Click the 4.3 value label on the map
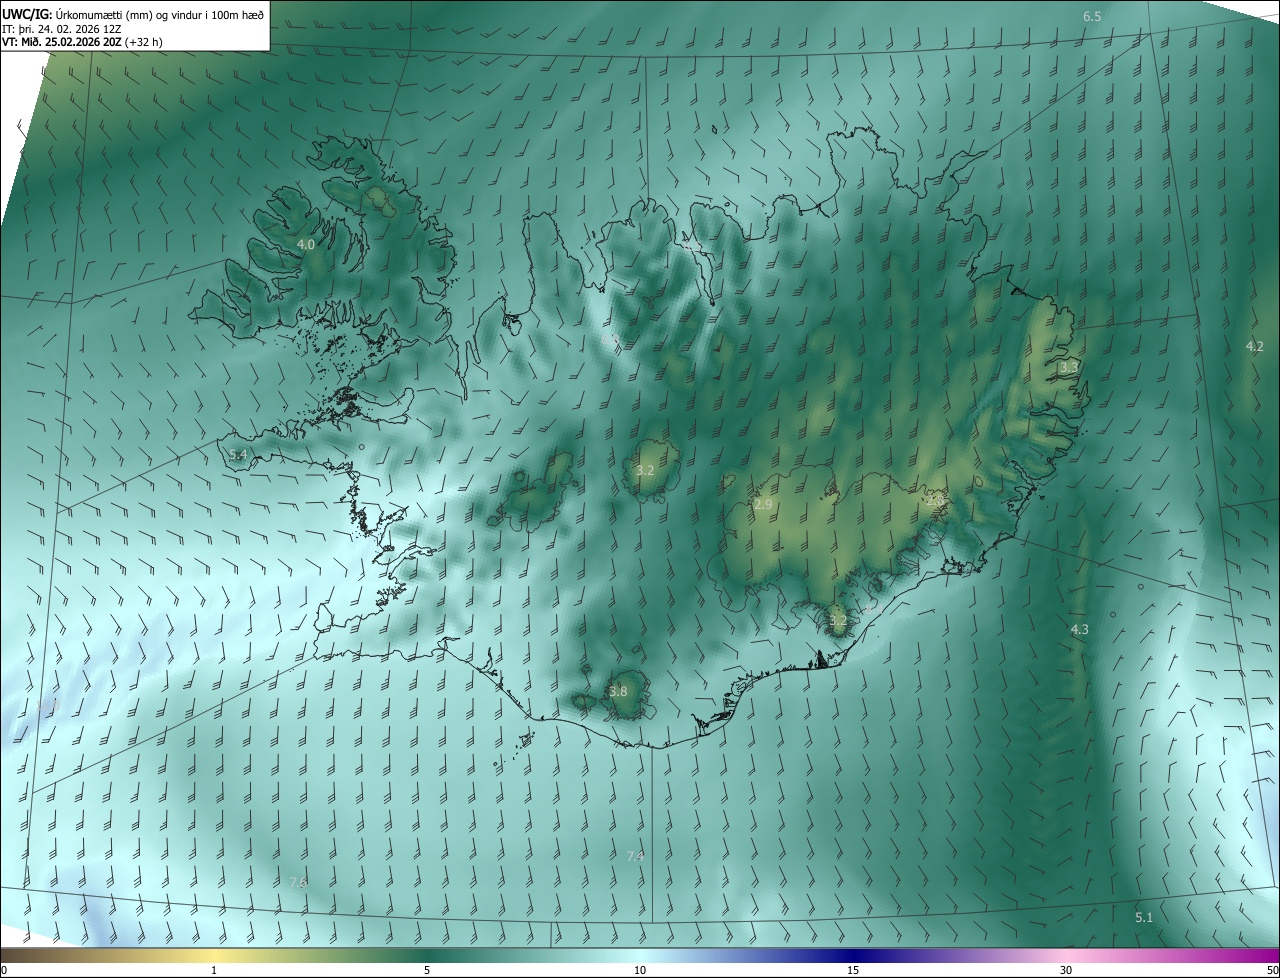Viewport: 1280px width, 978px height. click(x=1079, y=630)
